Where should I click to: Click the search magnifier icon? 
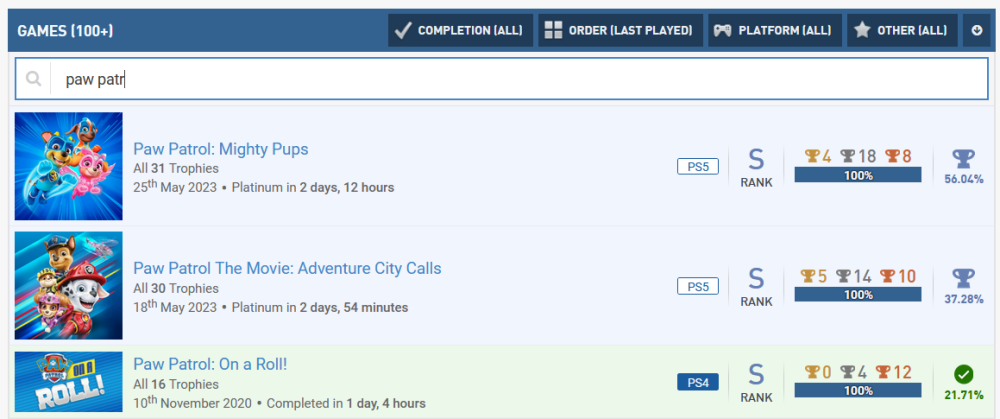coord(34,79)
